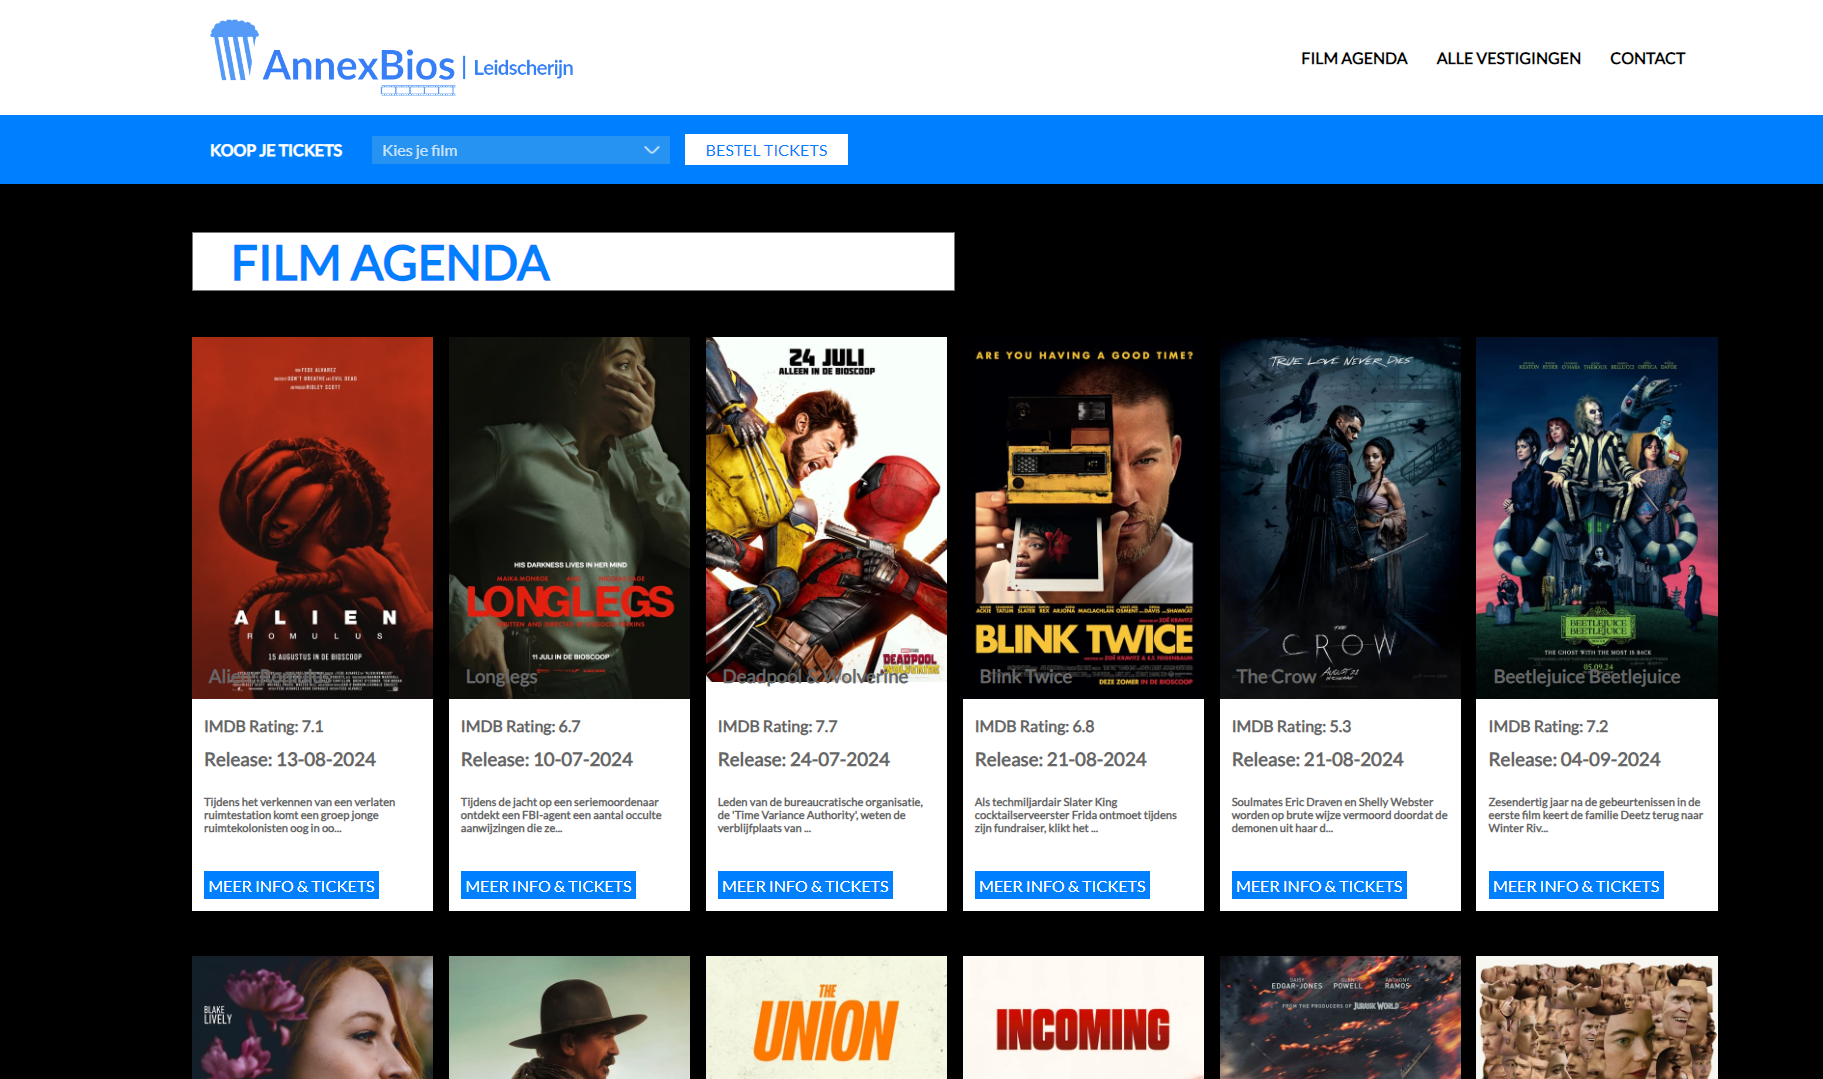This screenshot has height=1079, width=1823.
Task: Open The Crow movie poster
Action: pyautogui.click(x=1340, y=517)
